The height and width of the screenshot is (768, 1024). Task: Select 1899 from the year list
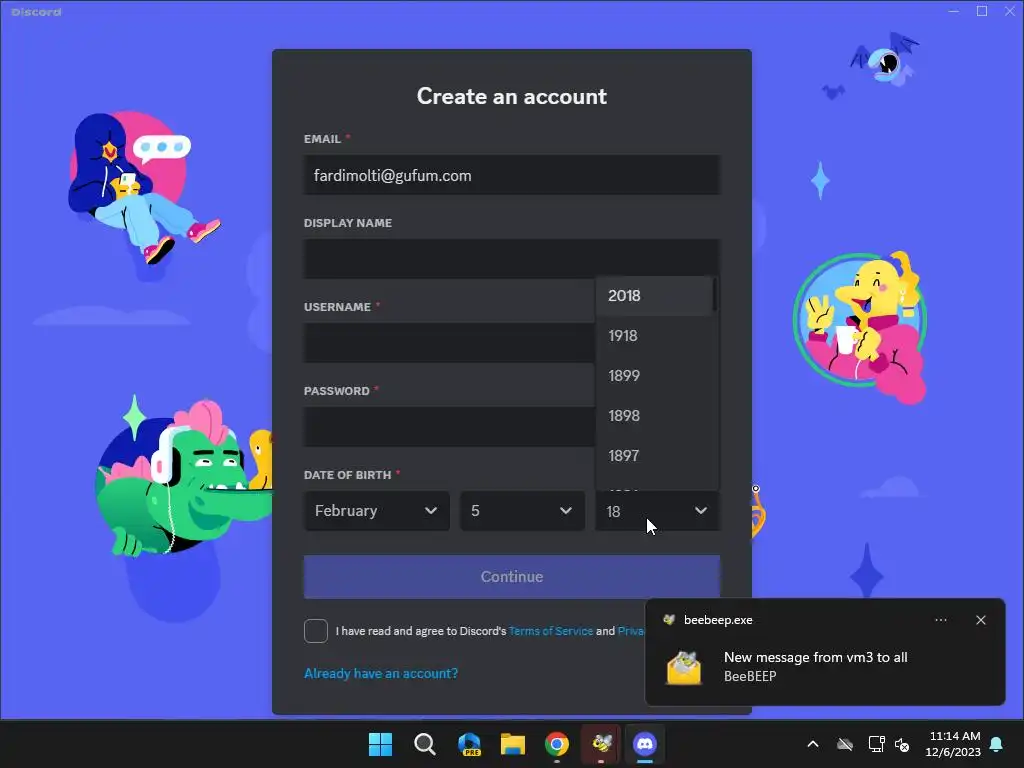654,376
